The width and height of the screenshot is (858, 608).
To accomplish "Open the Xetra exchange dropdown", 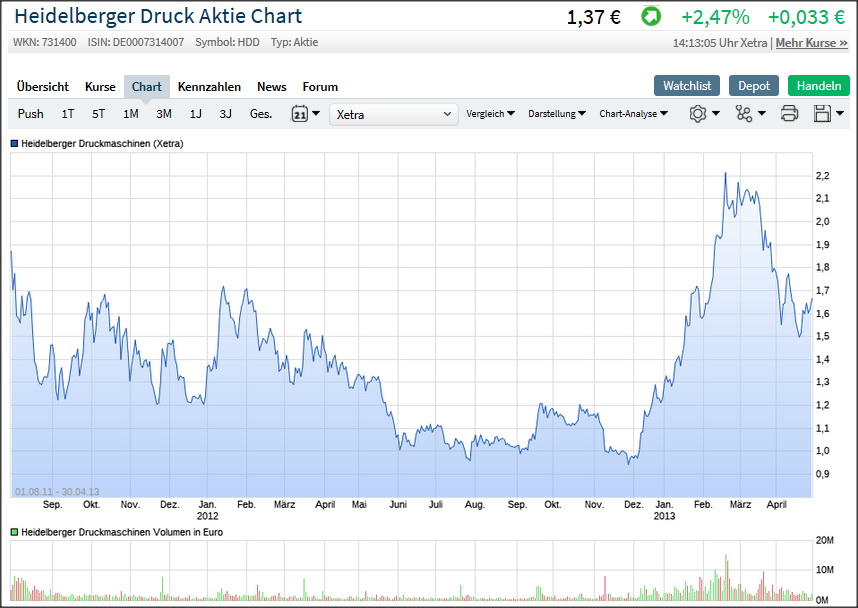I will (x=393, y=114).
